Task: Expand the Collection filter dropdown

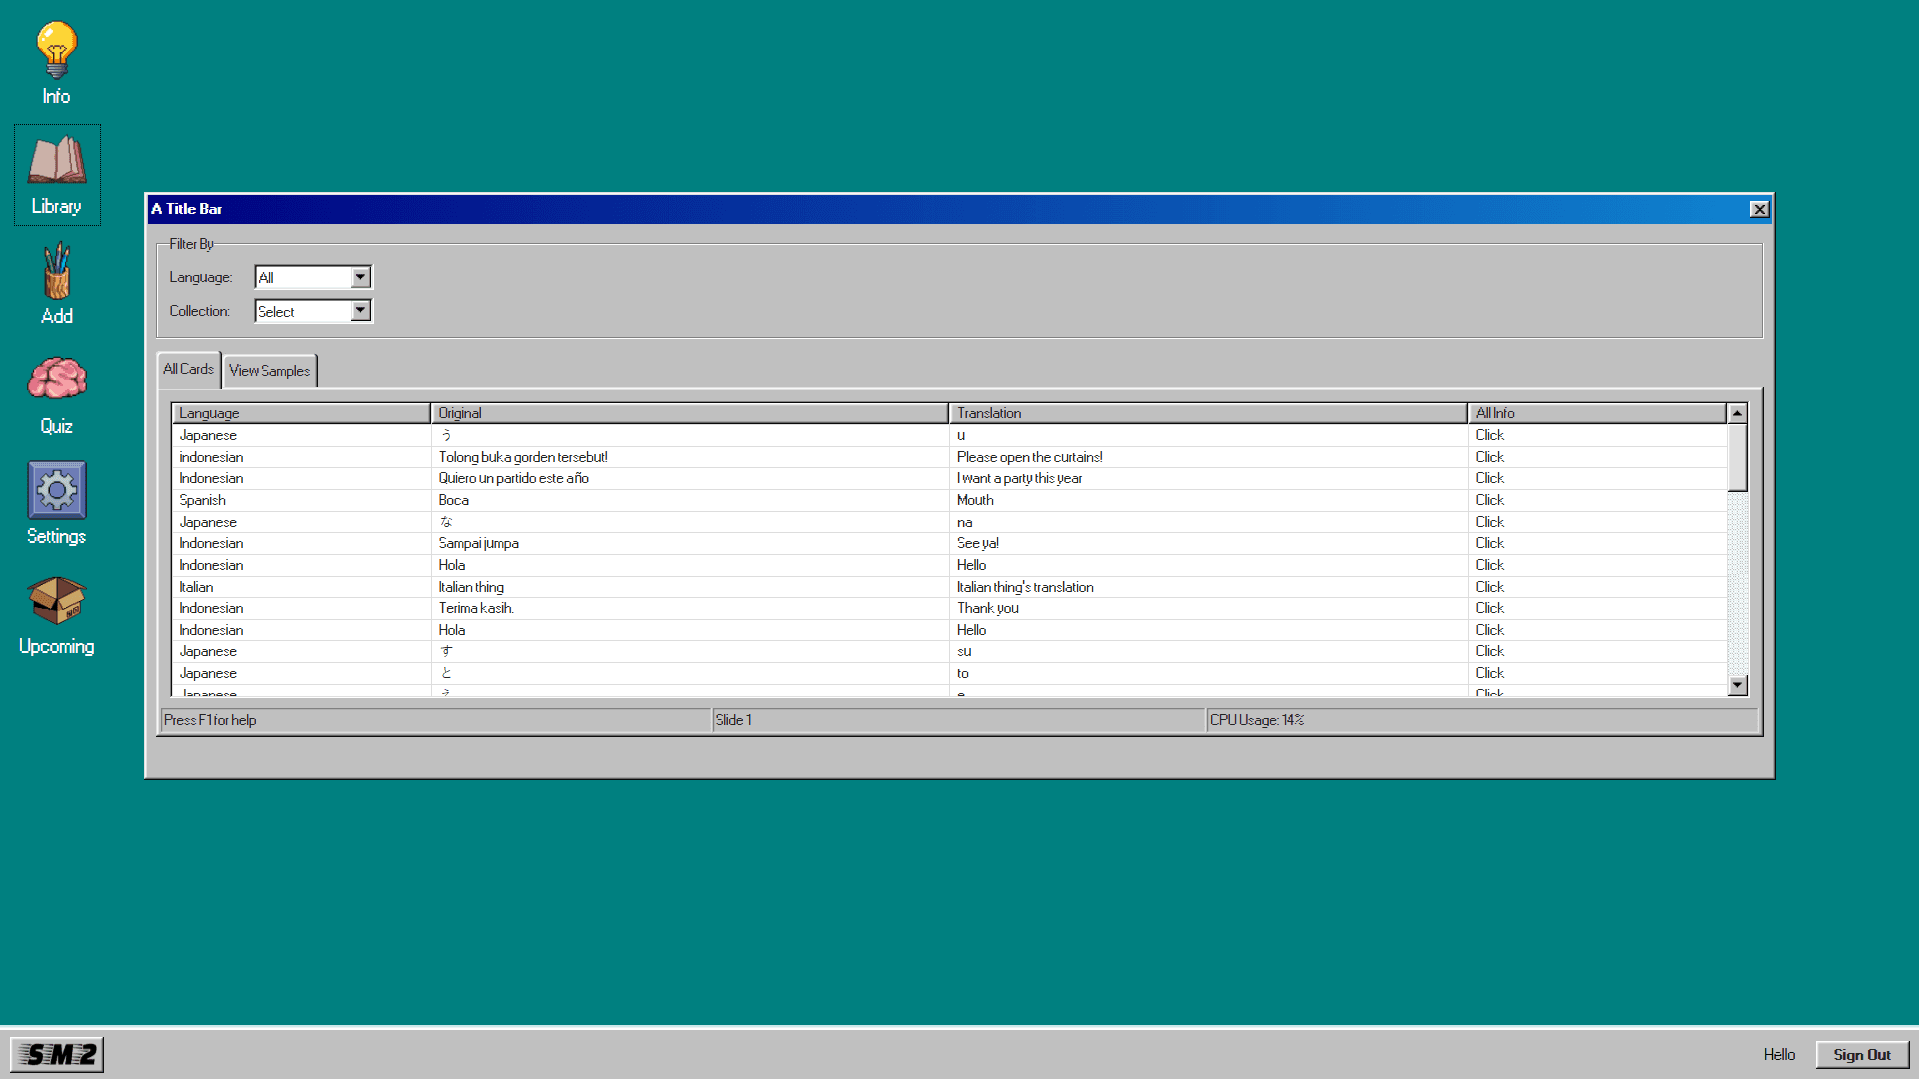Action: [x=360, y=311]
